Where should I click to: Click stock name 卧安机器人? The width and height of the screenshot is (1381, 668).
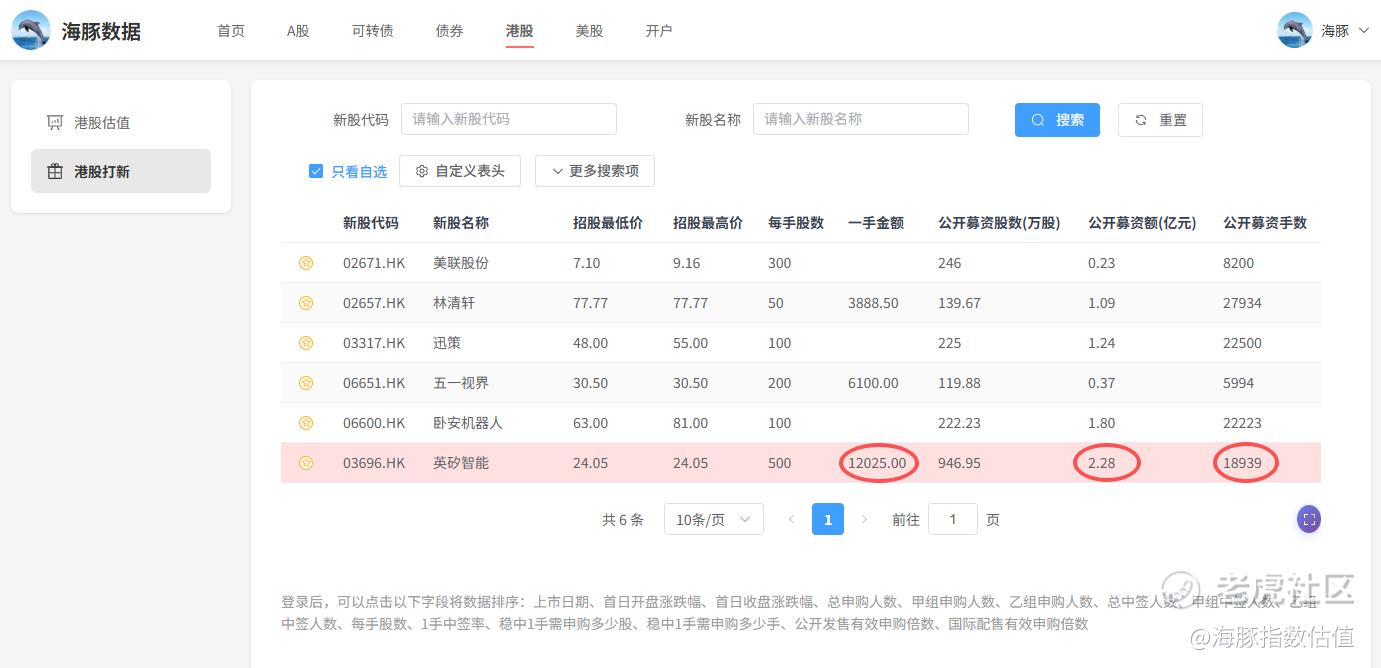tap(468, 423)
